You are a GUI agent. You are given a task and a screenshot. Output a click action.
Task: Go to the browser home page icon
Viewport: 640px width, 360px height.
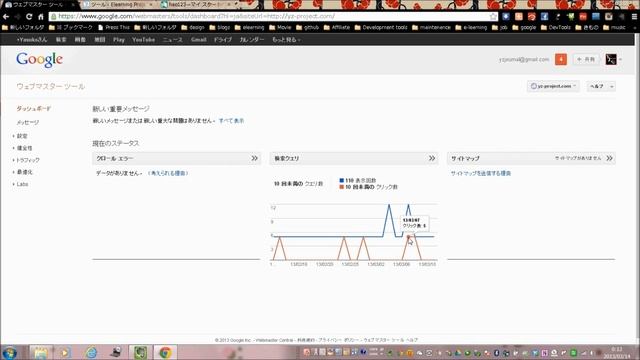click(x=41, y=17)
